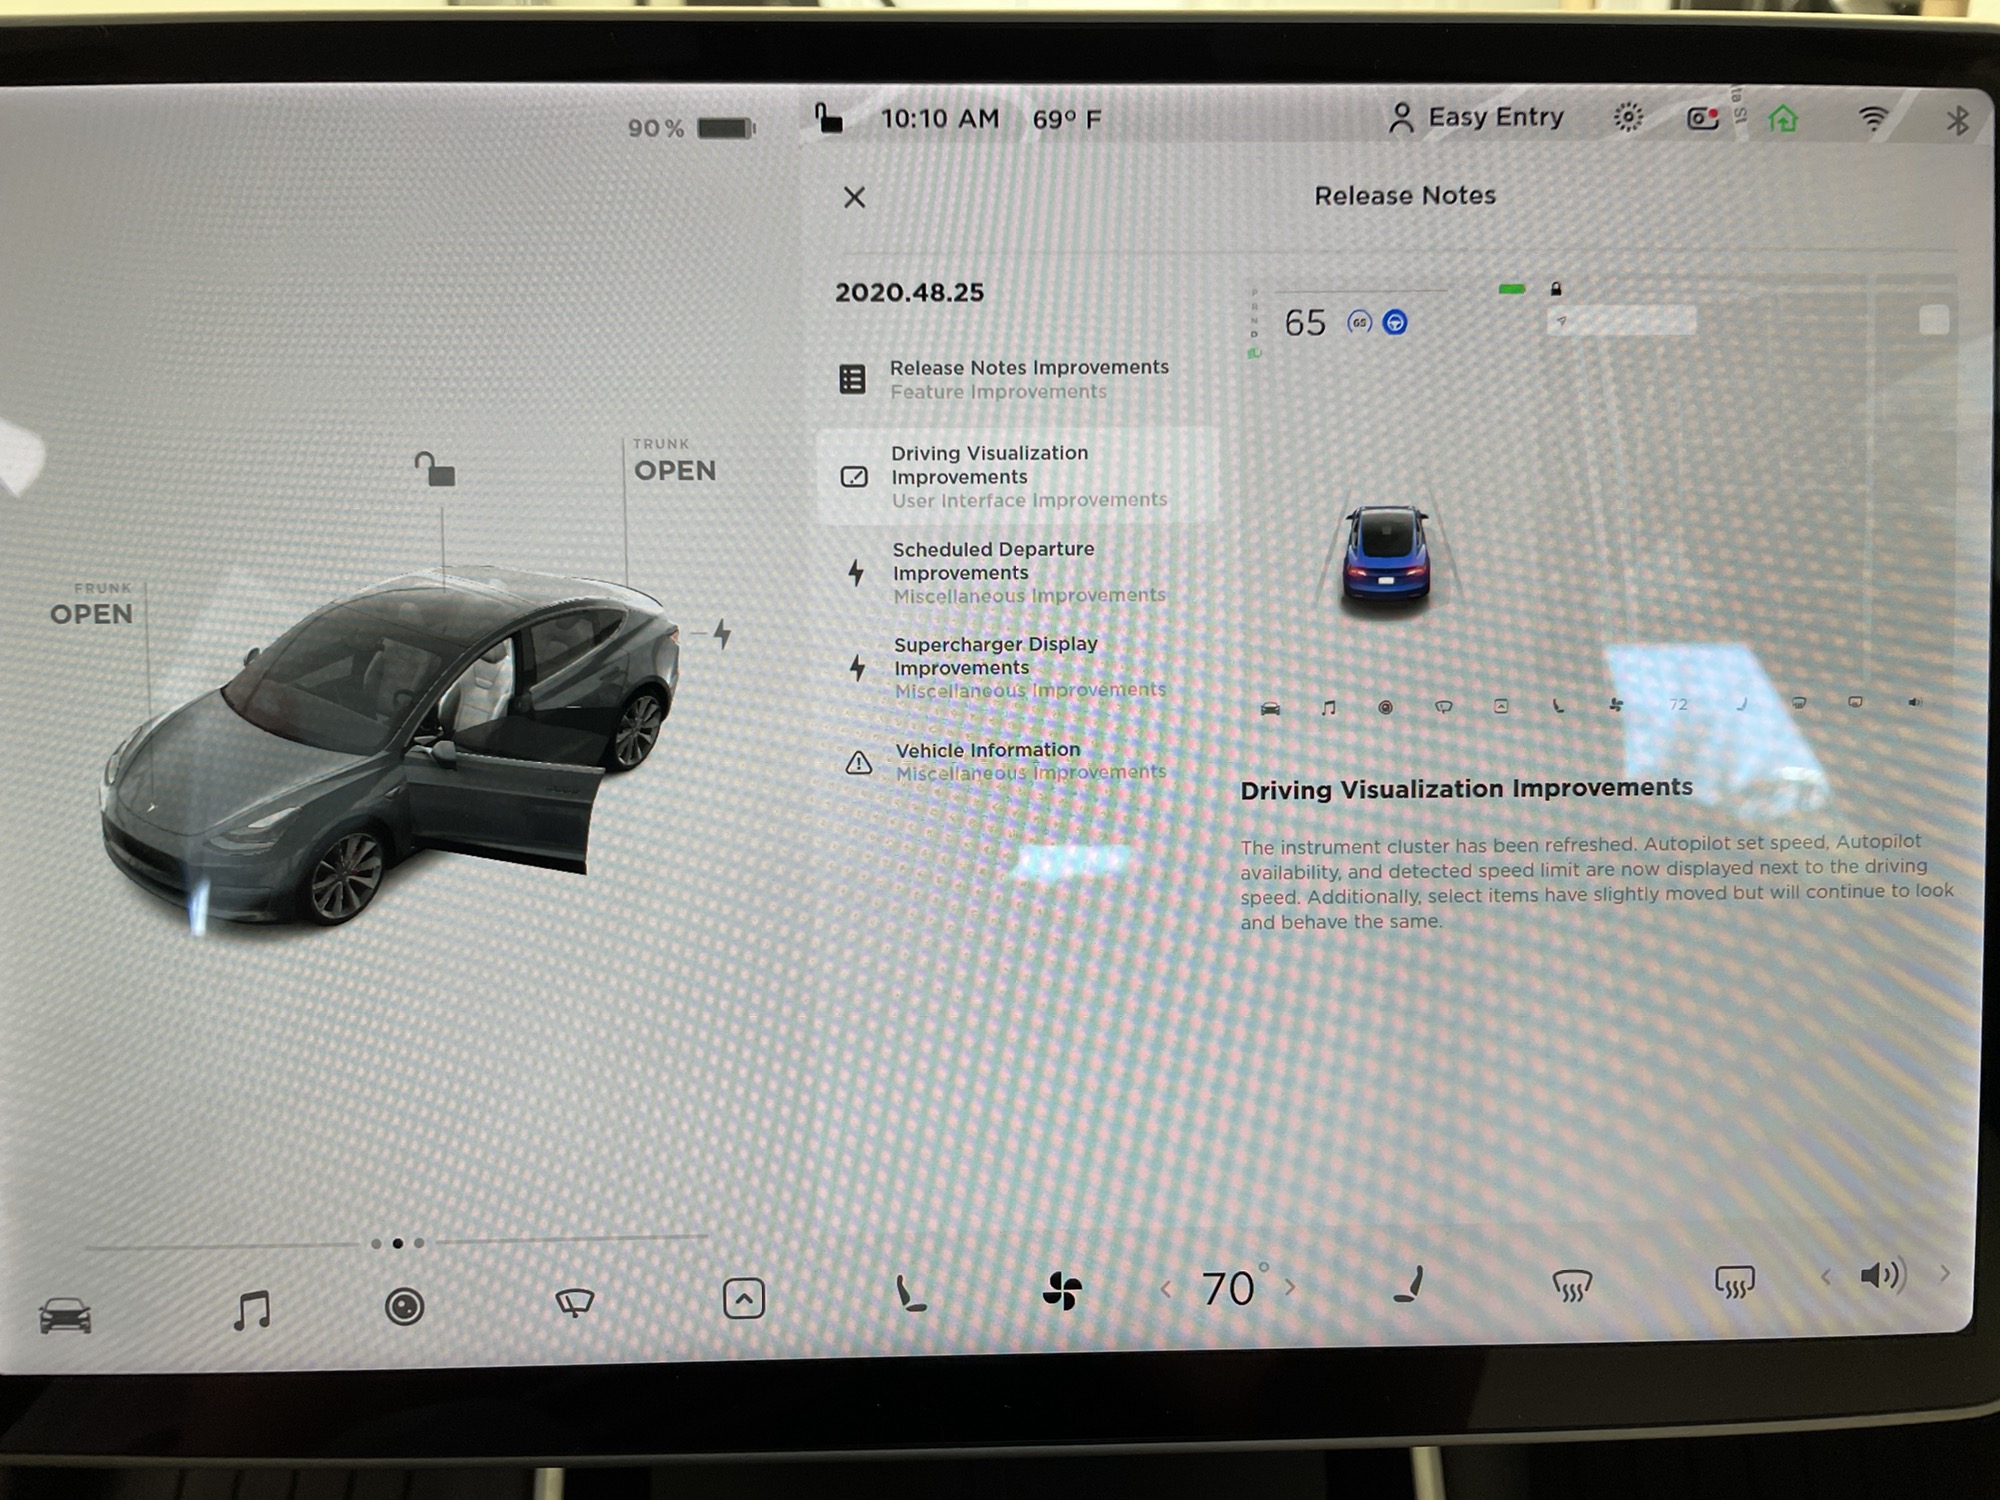Increase cabin temperature with the right arrow

tap(1290, 1286)
